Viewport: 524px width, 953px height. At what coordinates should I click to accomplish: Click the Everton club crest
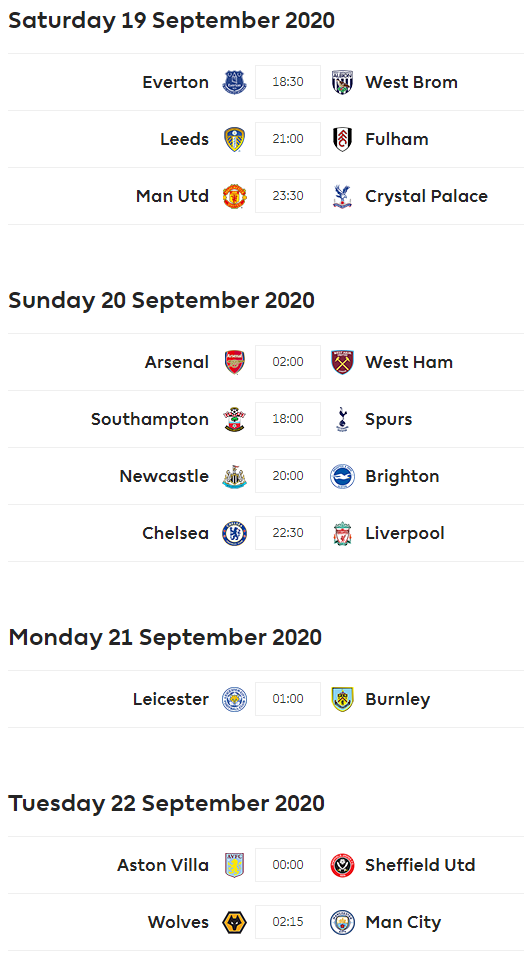pyautogui.click(x=234, y=82)
